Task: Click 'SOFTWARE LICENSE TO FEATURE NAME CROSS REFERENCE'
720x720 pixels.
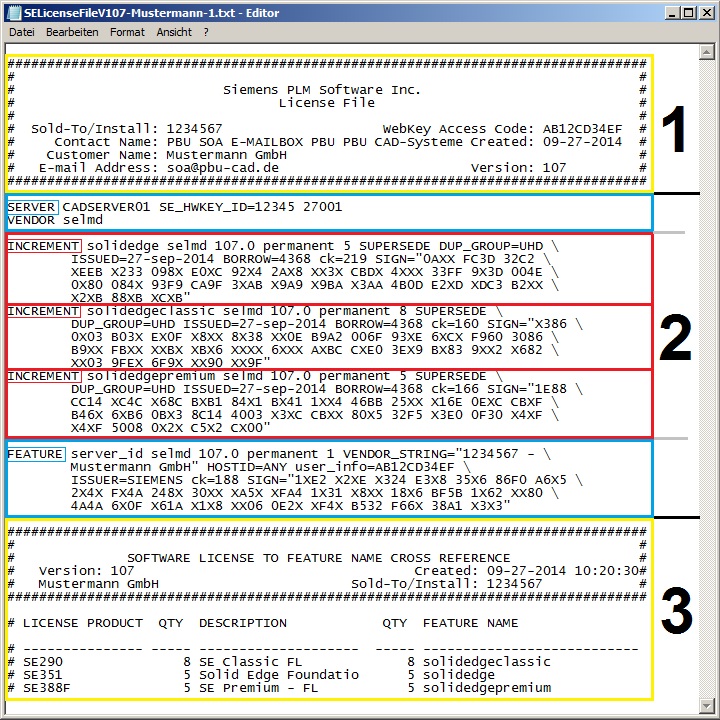Action: [319, 558]
